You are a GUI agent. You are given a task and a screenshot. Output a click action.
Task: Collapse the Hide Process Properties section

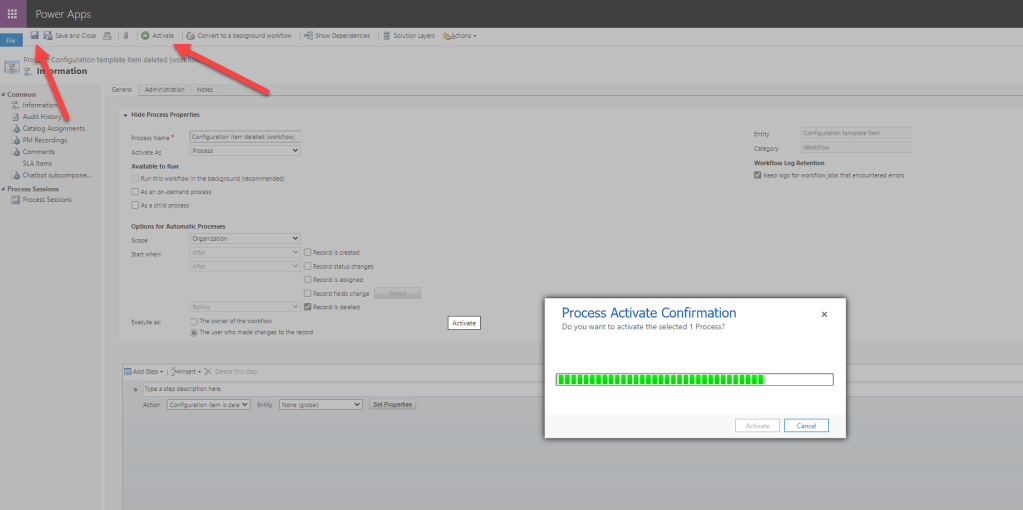[125, 115]
